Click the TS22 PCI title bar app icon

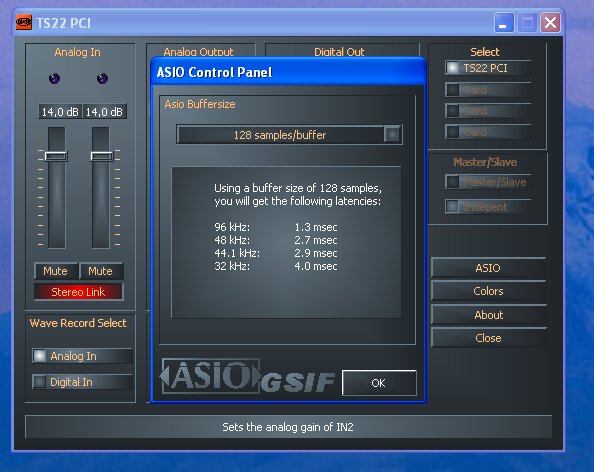pyautogui.click(x=23, y=22)
